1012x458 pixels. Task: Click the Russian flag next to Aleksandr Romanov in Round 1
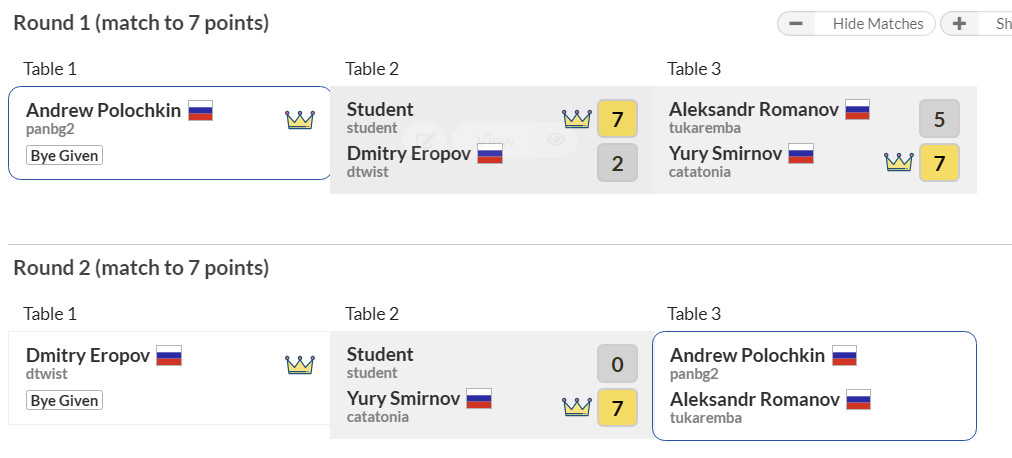(x=857, y=110)
